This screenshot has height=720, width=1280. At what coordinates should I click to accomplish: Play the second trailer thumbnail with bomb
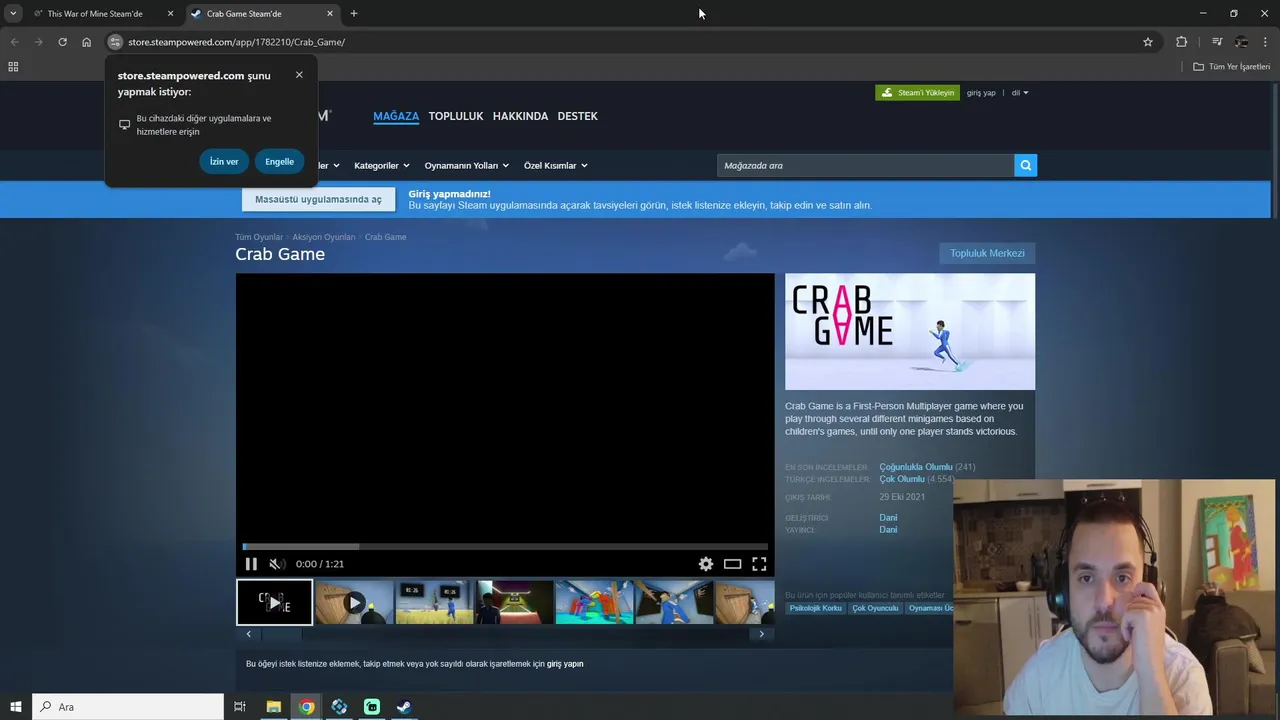coord(354,603)
